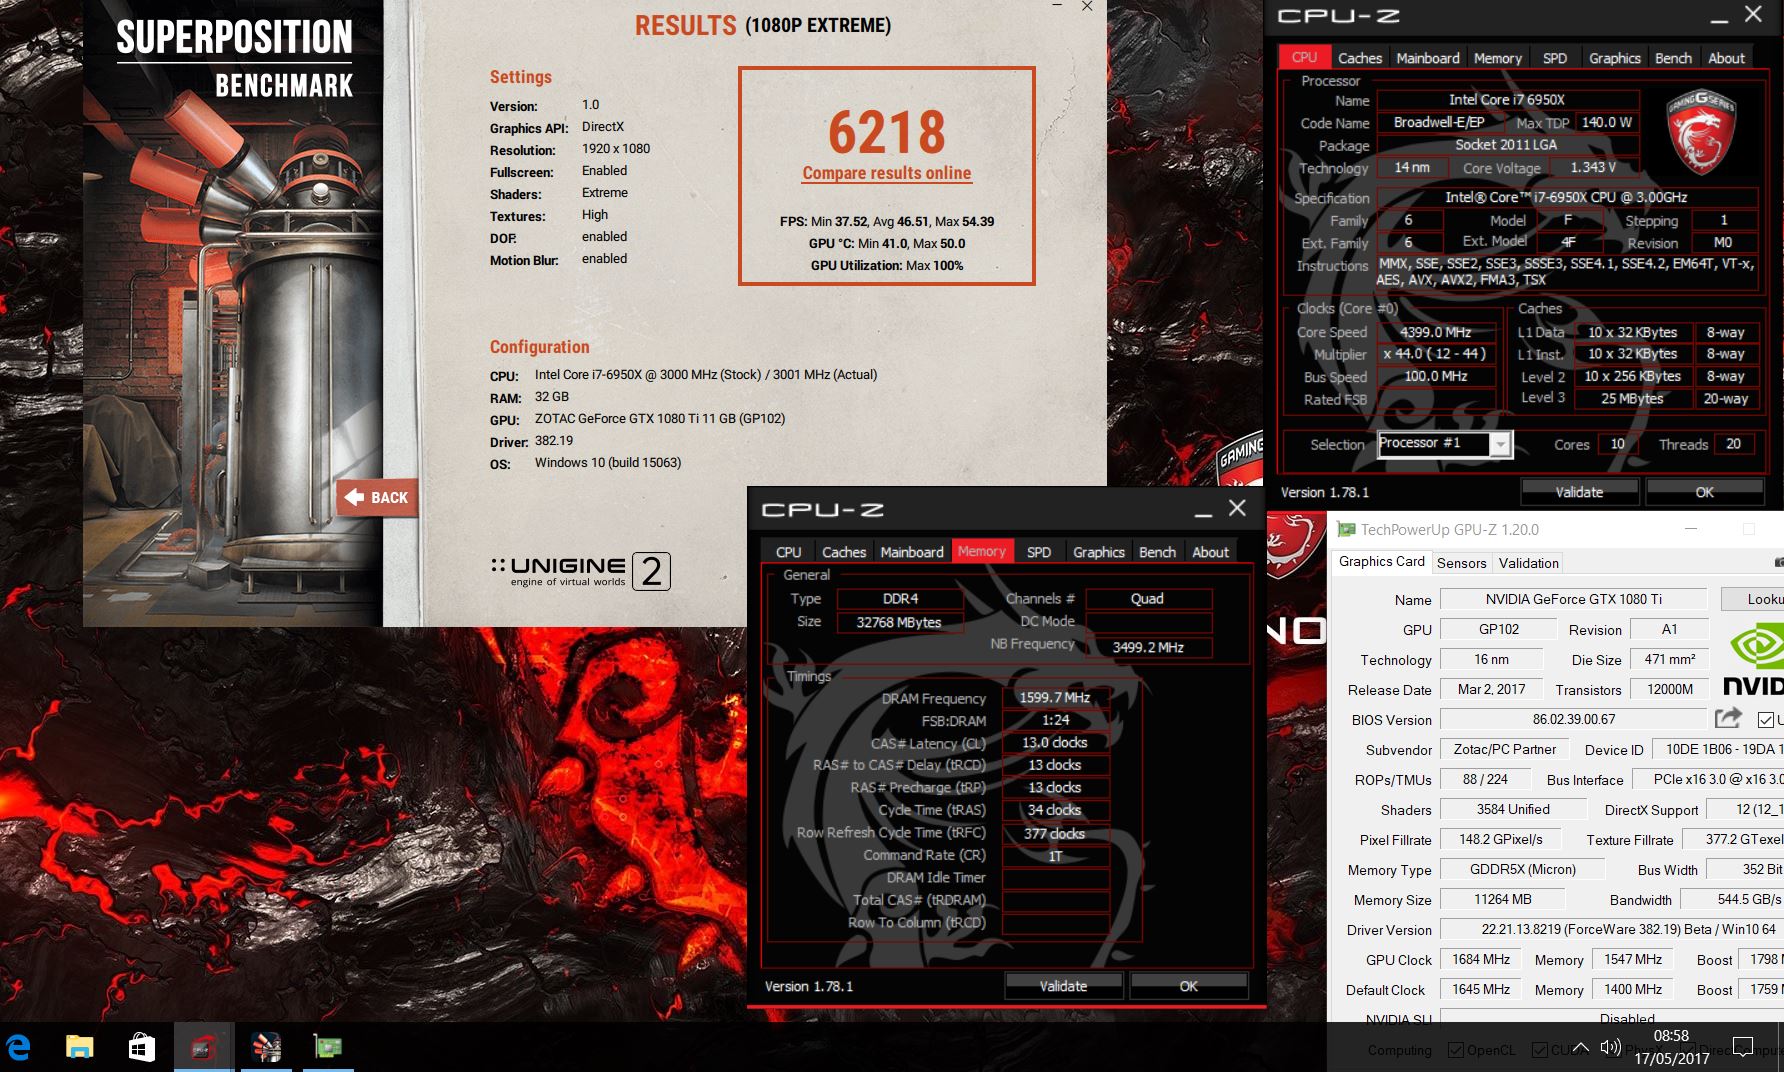Switch to GPU-Z taskbar icon
Screen dimensions: 1784x1072
pos(327,1047)
